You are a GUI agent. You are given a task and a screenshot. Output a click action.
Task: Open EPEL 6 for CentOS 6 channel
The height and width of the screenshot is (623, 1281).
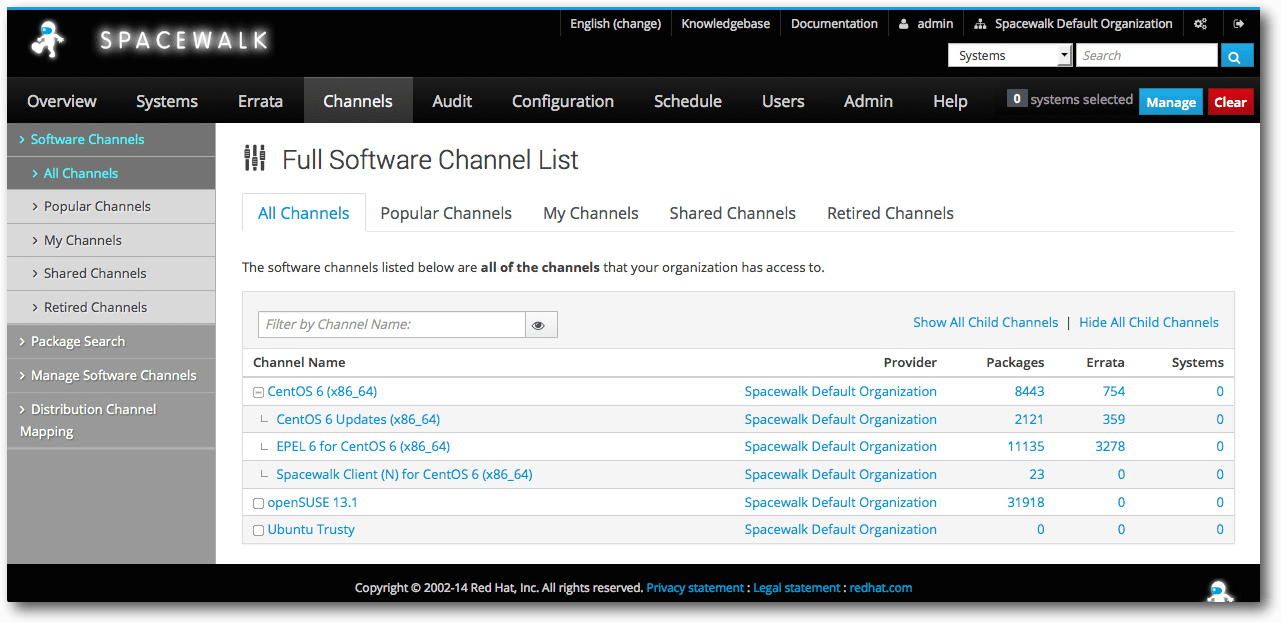pyautogui.click(x=363, y=446)
